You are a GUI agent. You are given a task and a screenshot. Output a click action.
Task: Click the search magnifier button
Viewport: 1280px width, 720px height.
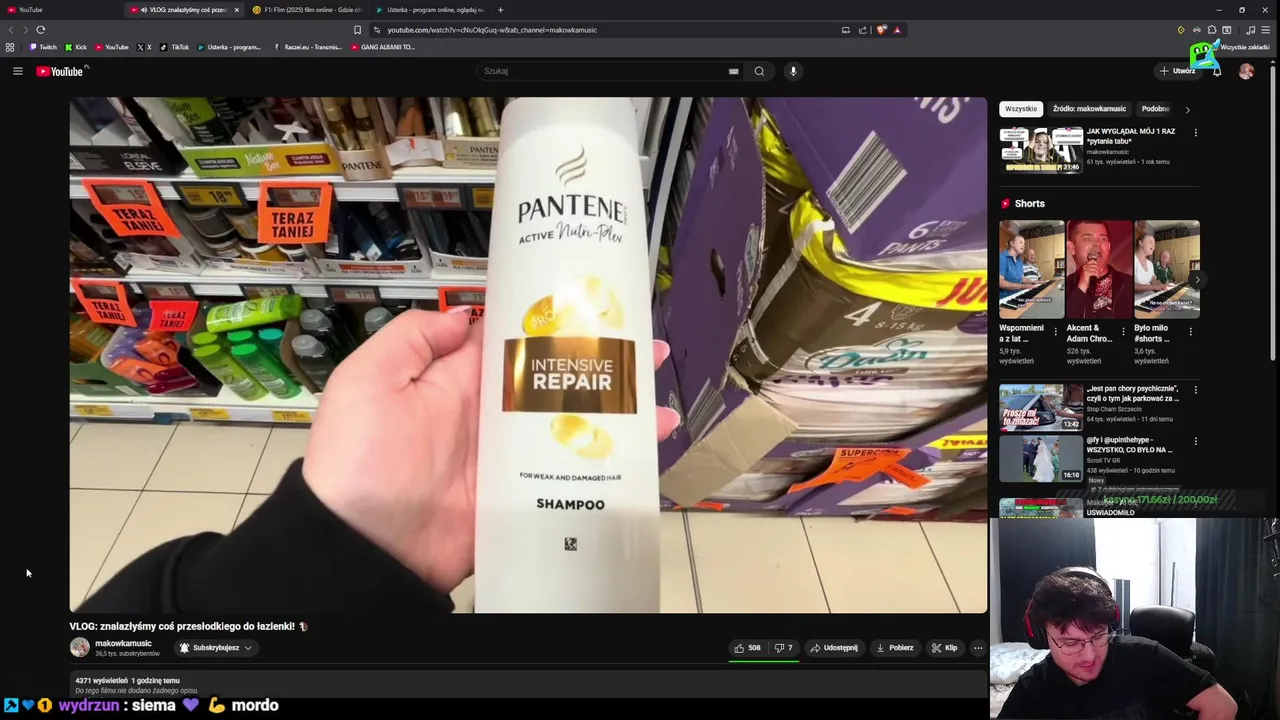(x=759, y=71)
